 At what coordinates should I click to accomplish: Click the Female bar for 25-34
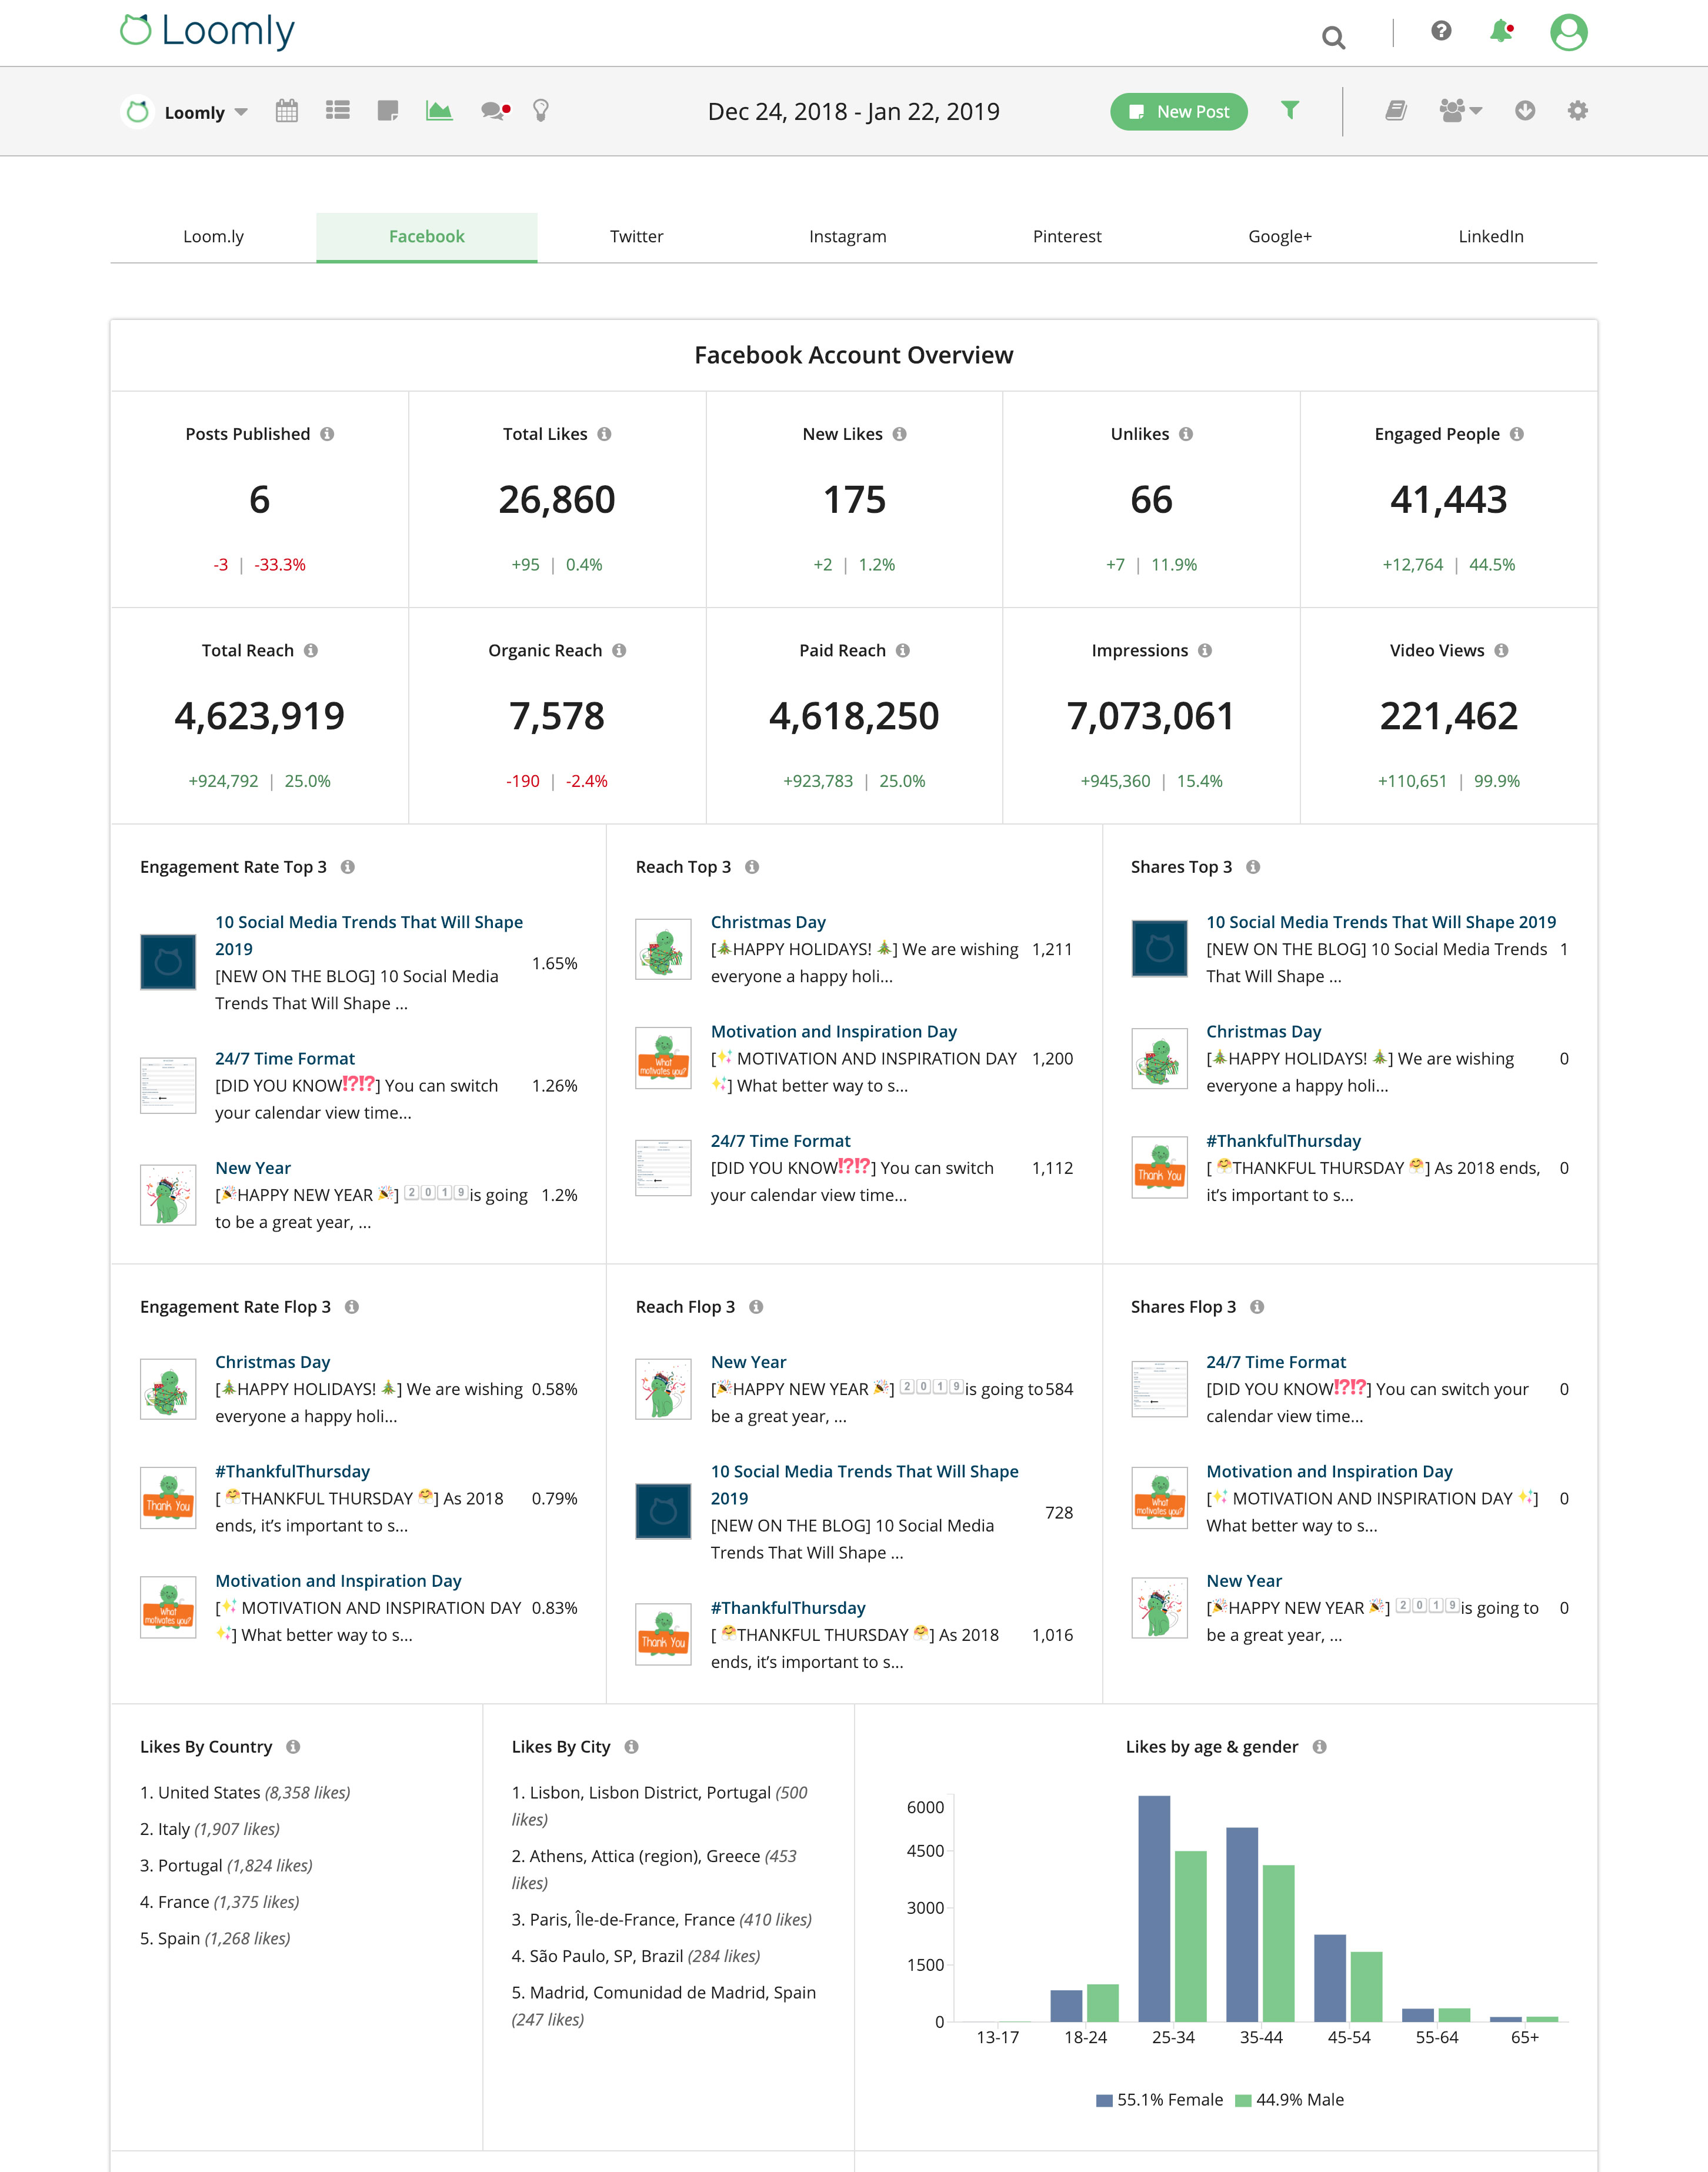1154,1908
